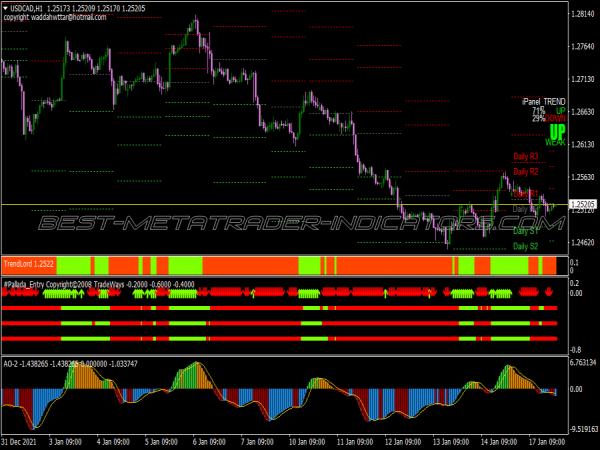The height and width of the screenshot is (450, 600).
Task: Select the iPanel TREND heading
Action: pos(544,102)
